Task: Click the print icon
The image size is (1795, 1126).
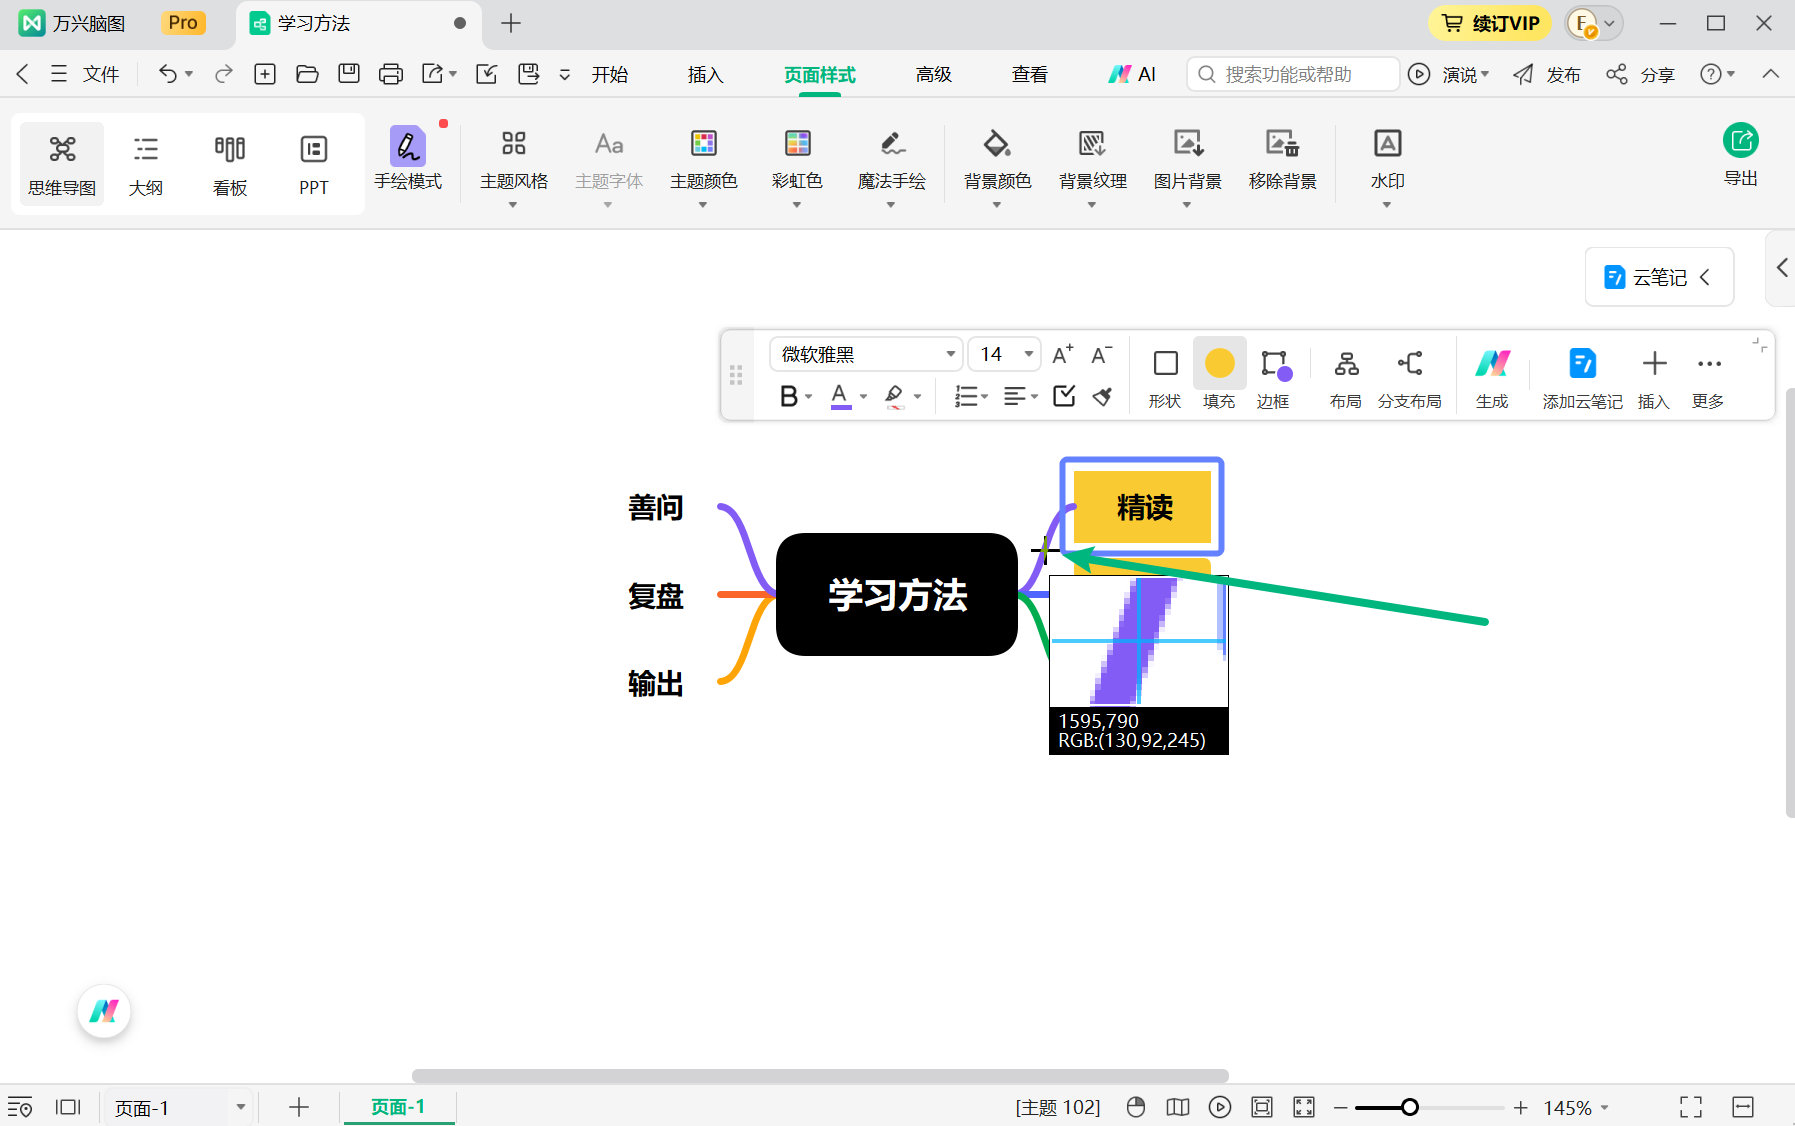Action: point(391,74)
